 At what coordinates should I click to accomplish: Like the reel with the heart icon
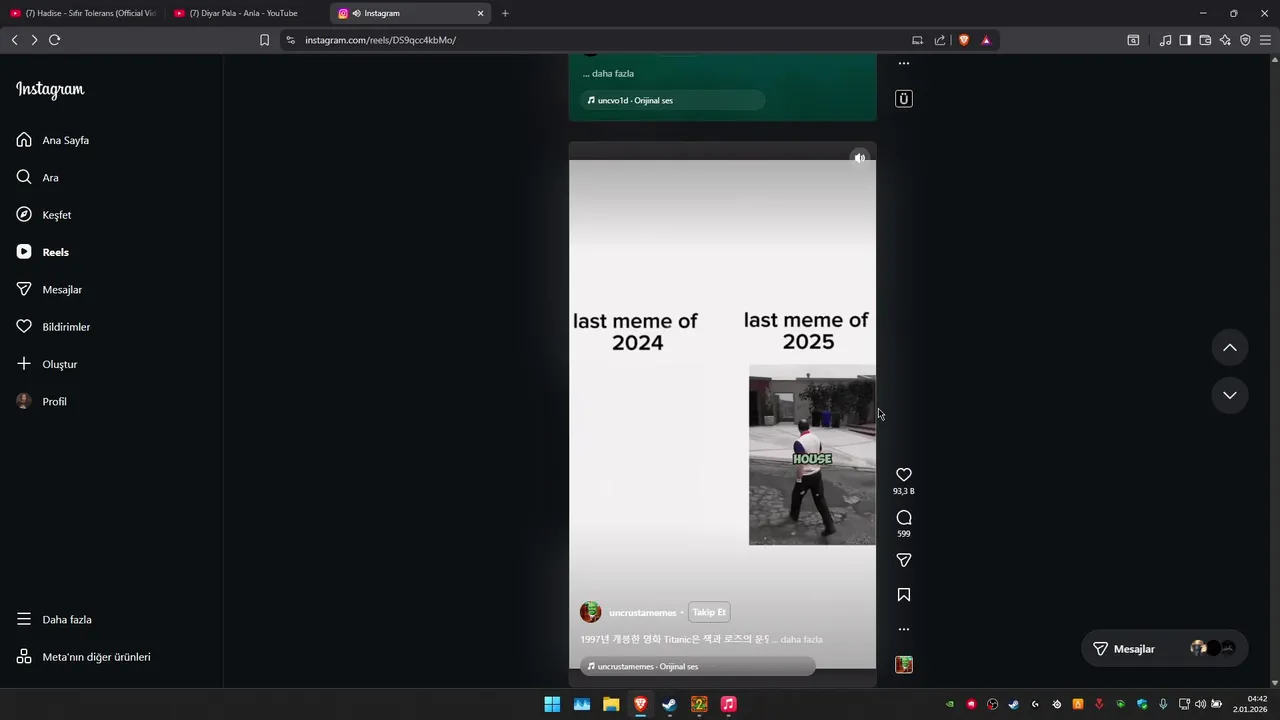(904, 475)
